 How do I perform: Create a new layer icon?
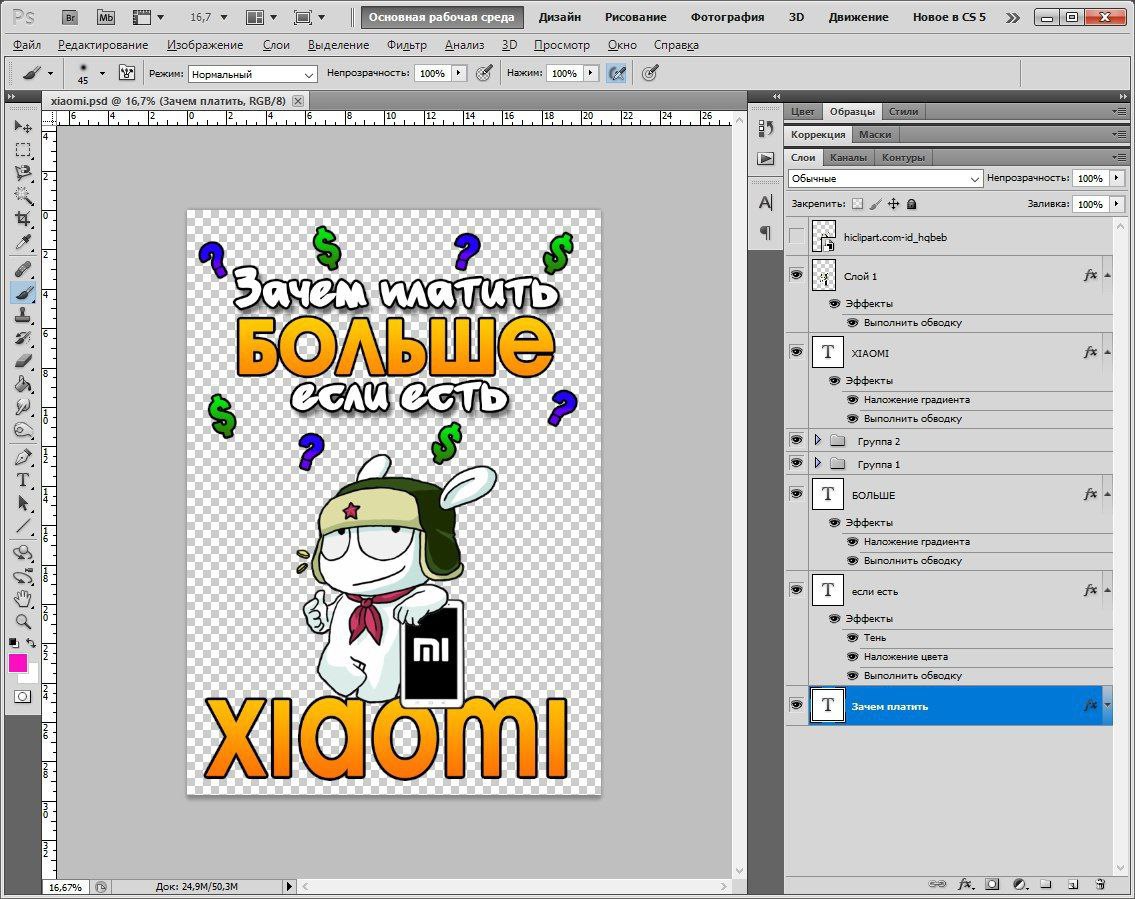[1073, 884]
